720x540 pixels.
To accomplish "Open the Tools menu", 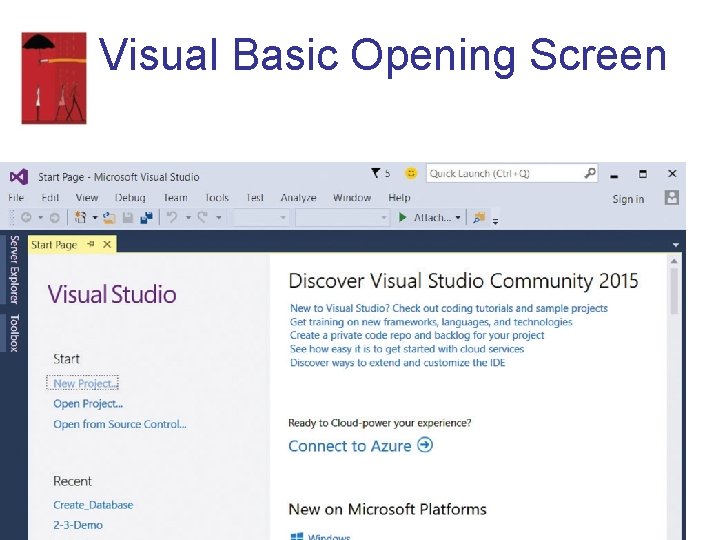I will pos(217,197).
